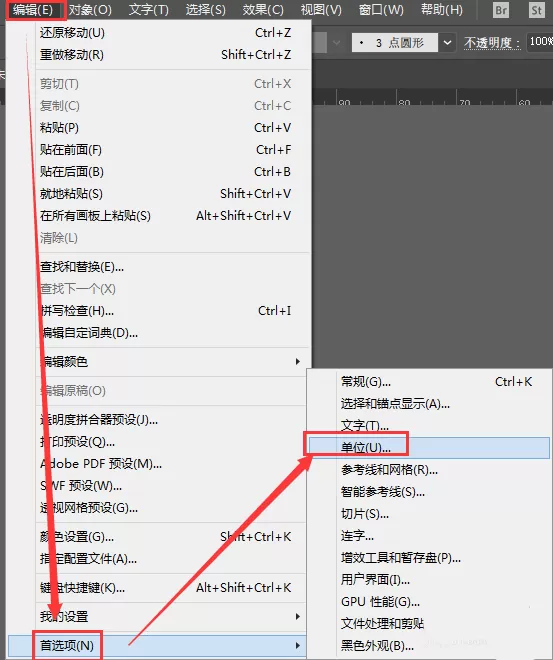Open the 视图(V) menu
The image size is (553, 660).
pos(321,10)
